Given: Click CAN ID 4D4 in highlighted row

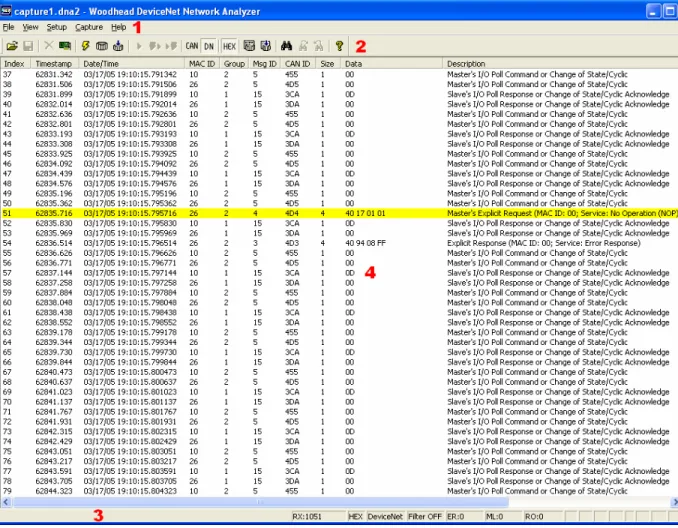Looking at the screenshot, I should click(292, 213).
